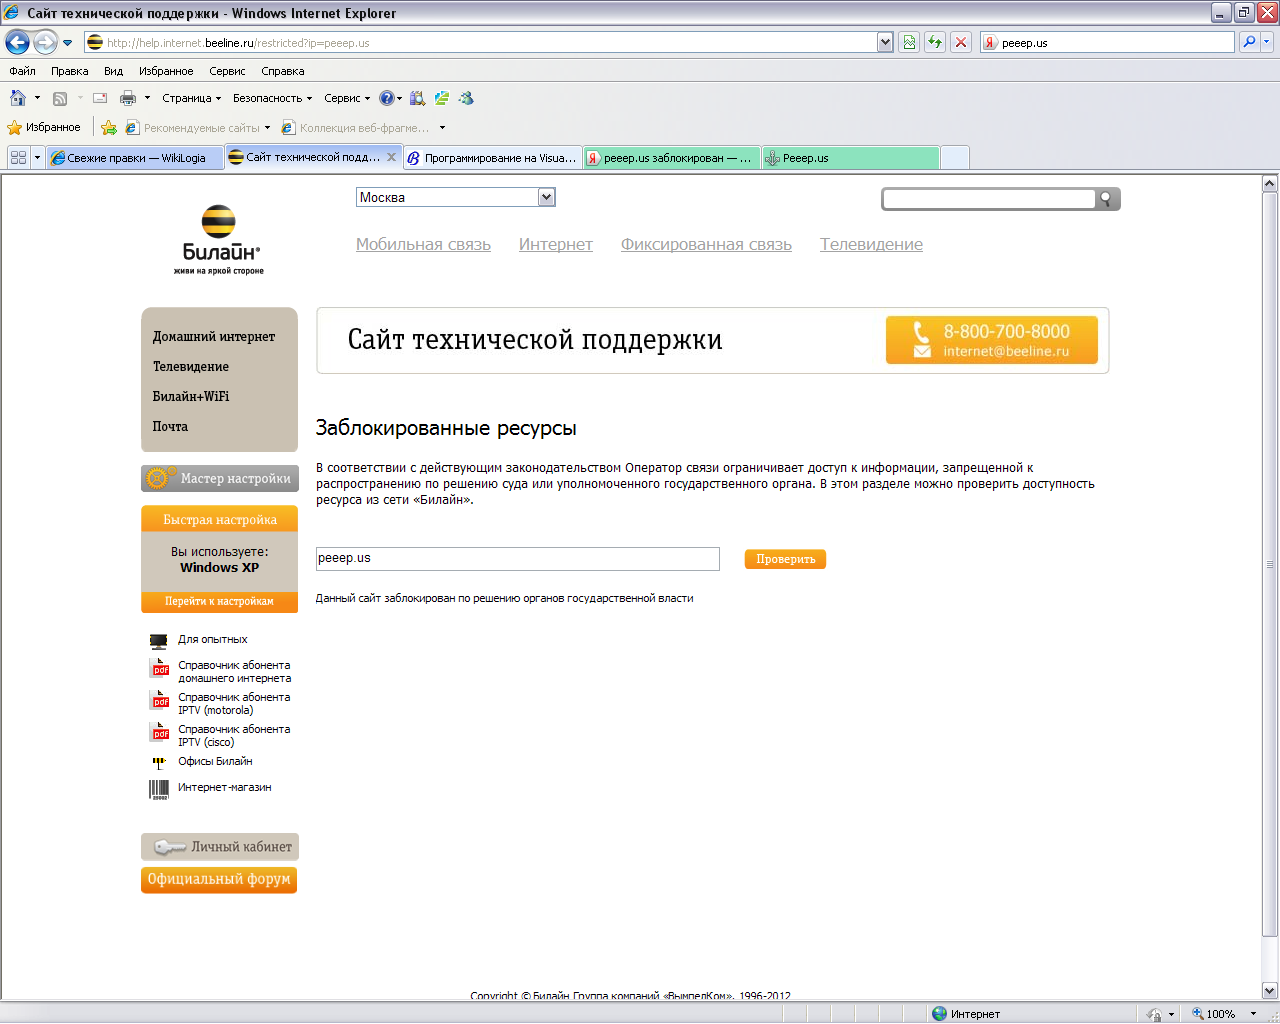Open Коллекция веб-фрагментов favorites link

point(363,128)
